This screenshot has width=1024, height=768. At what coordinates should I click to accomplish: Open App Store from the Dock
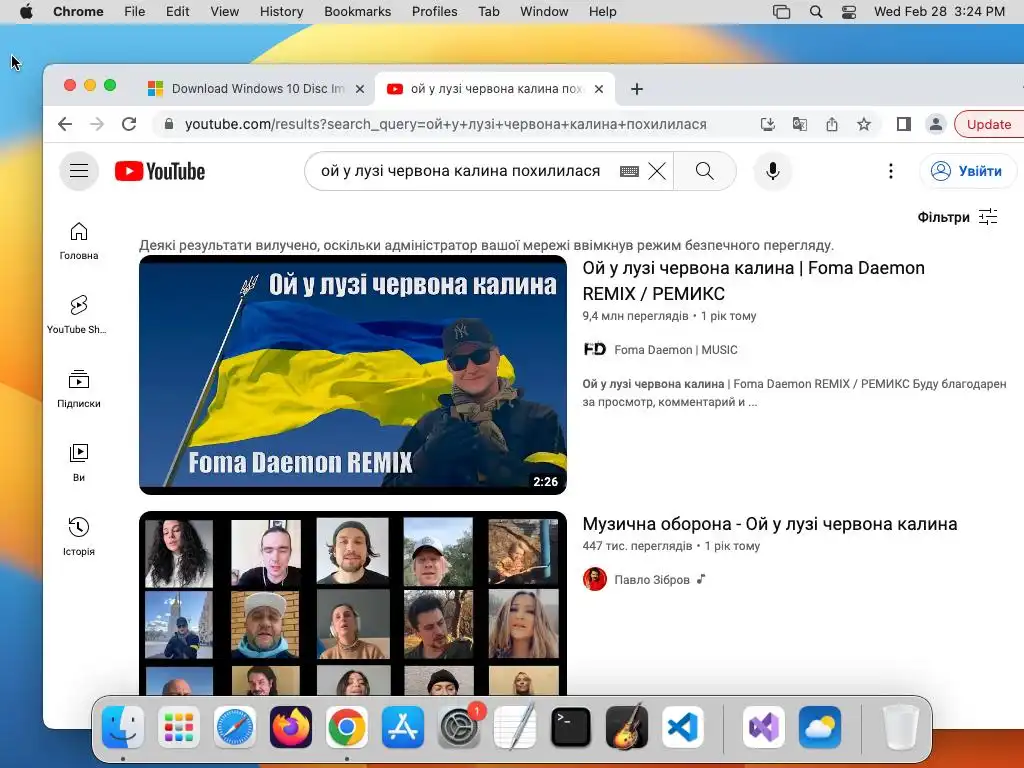402,727
